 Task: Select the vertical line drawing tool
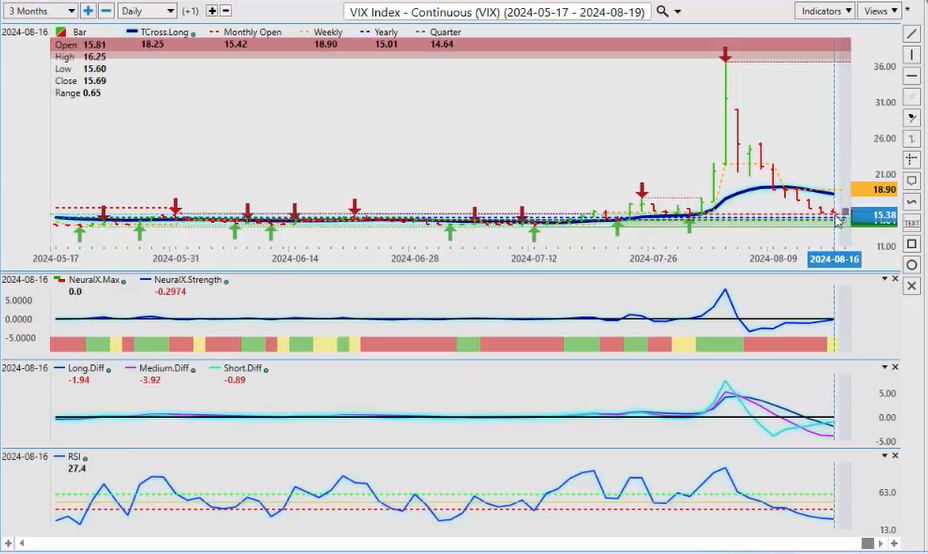[911, 55]
